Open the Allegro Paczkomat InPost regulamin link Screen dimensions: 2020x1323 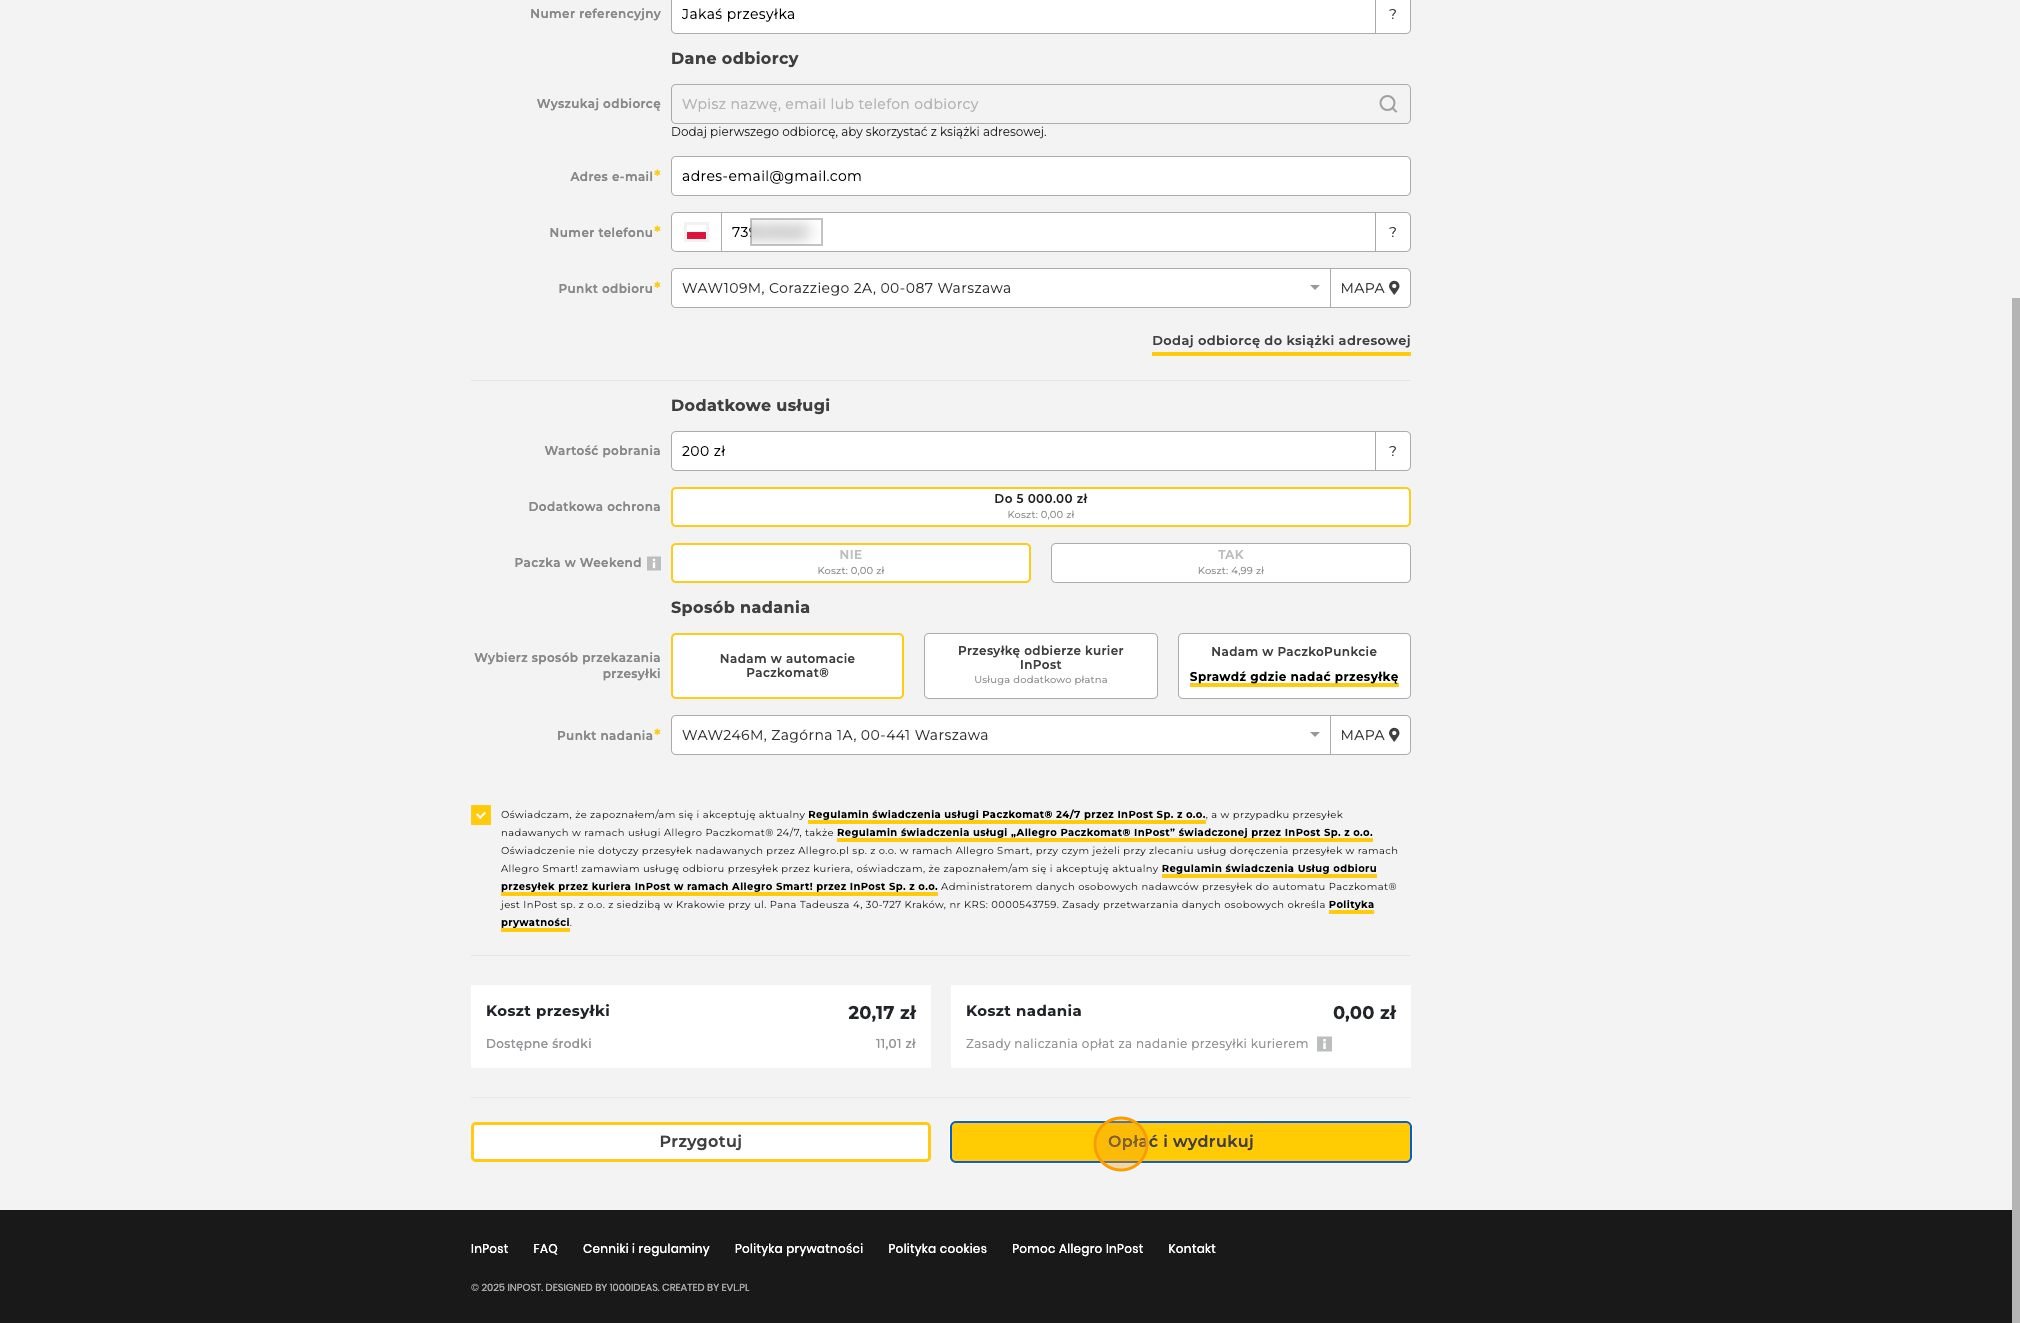point(1105,833)
